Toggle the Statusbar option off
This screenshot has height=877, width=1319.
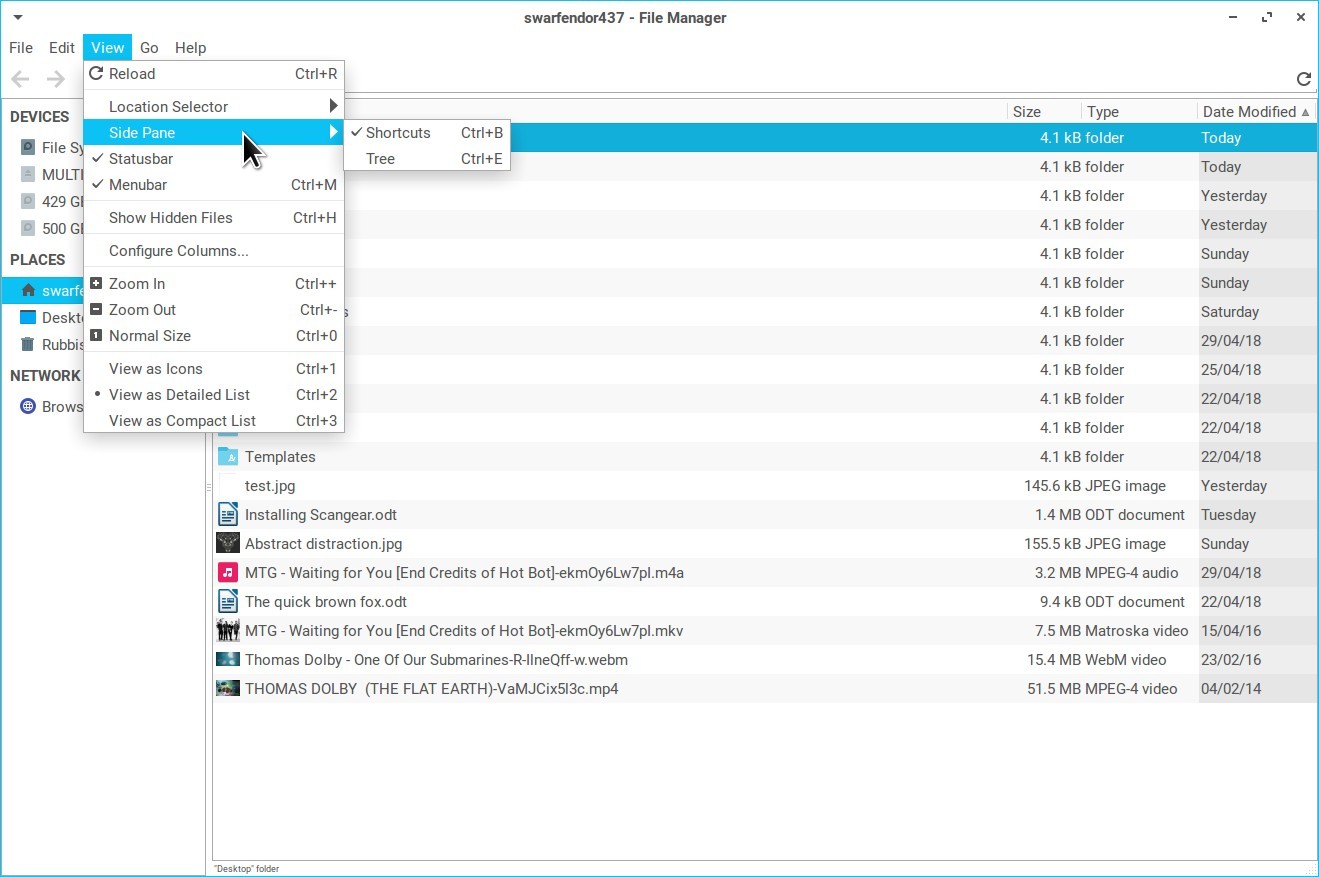tap(140, 159)
